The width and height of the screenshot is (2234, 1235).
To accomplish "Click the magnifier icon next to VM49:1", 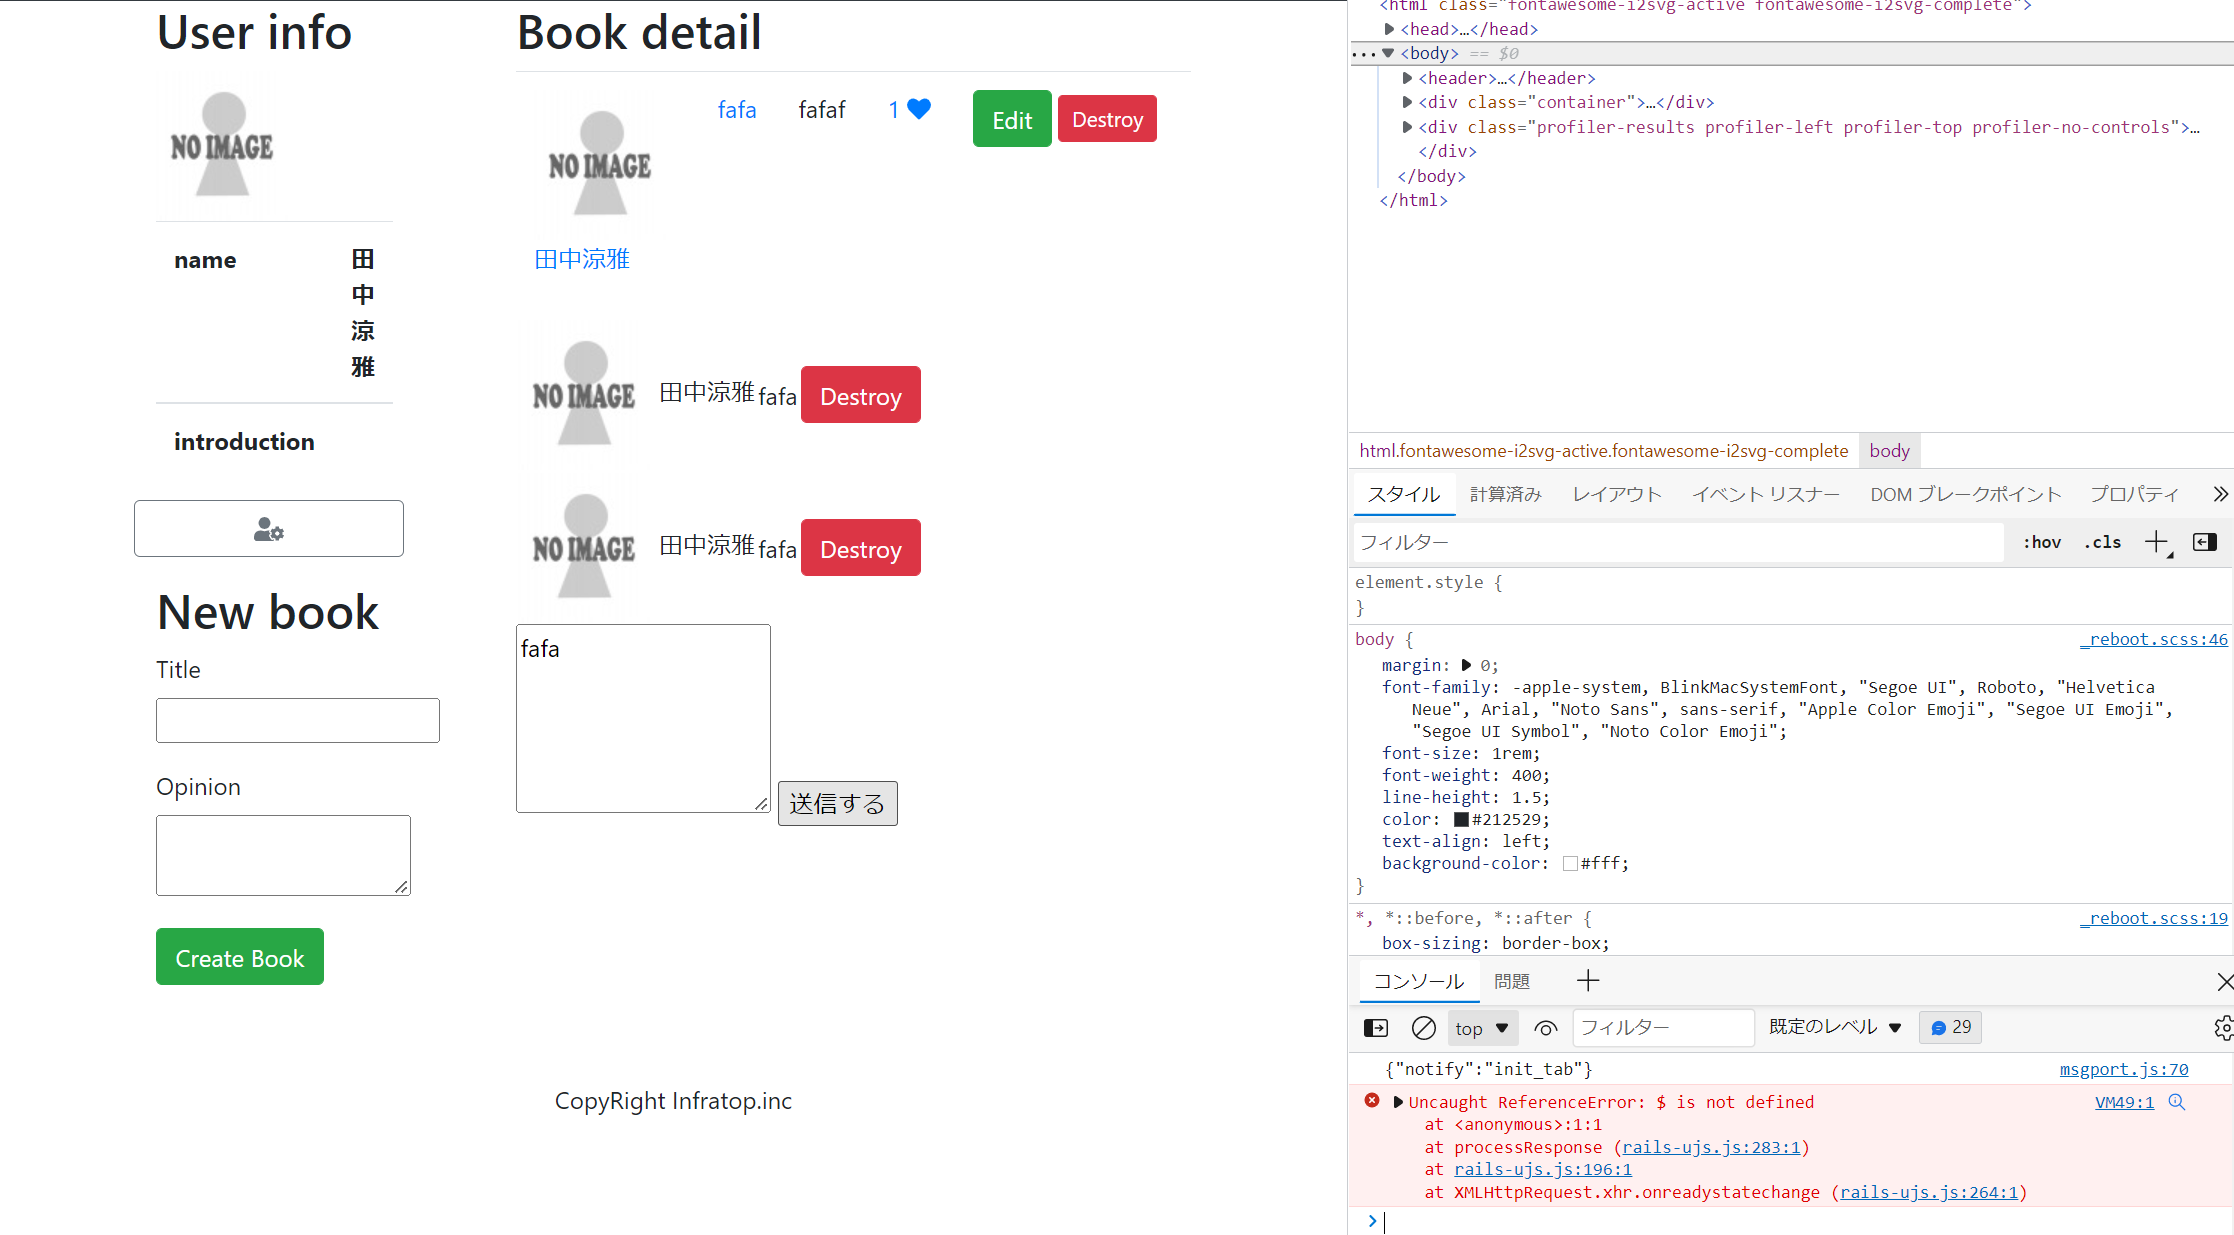I will [2177, 1102].
